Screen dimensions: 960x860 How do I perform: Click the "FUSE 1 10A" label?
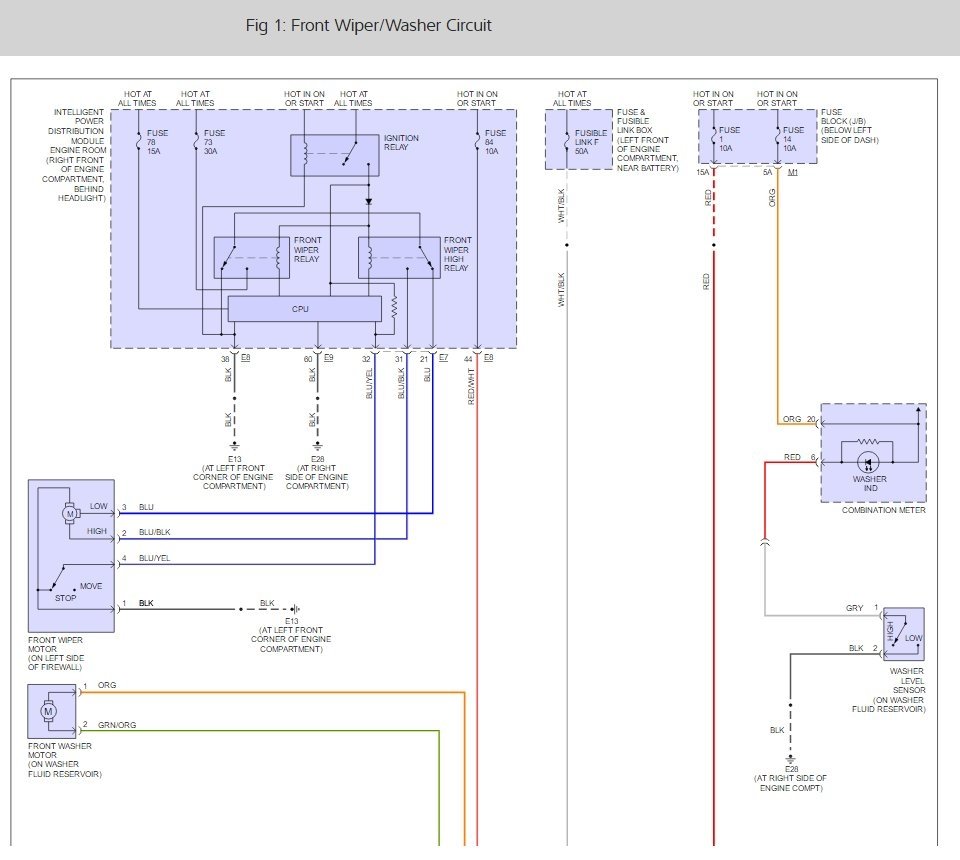click(x=729, y=139)
